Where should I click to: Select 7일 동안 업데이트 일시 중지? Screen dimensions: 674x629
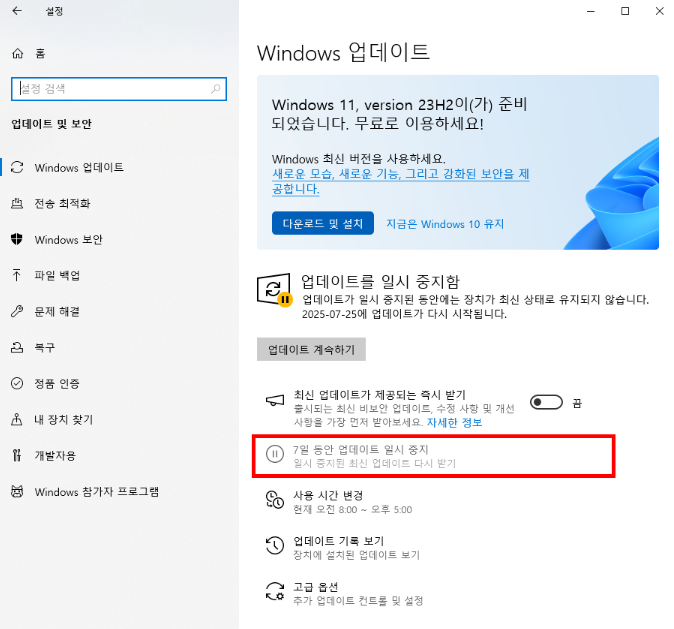coord(434,456)
